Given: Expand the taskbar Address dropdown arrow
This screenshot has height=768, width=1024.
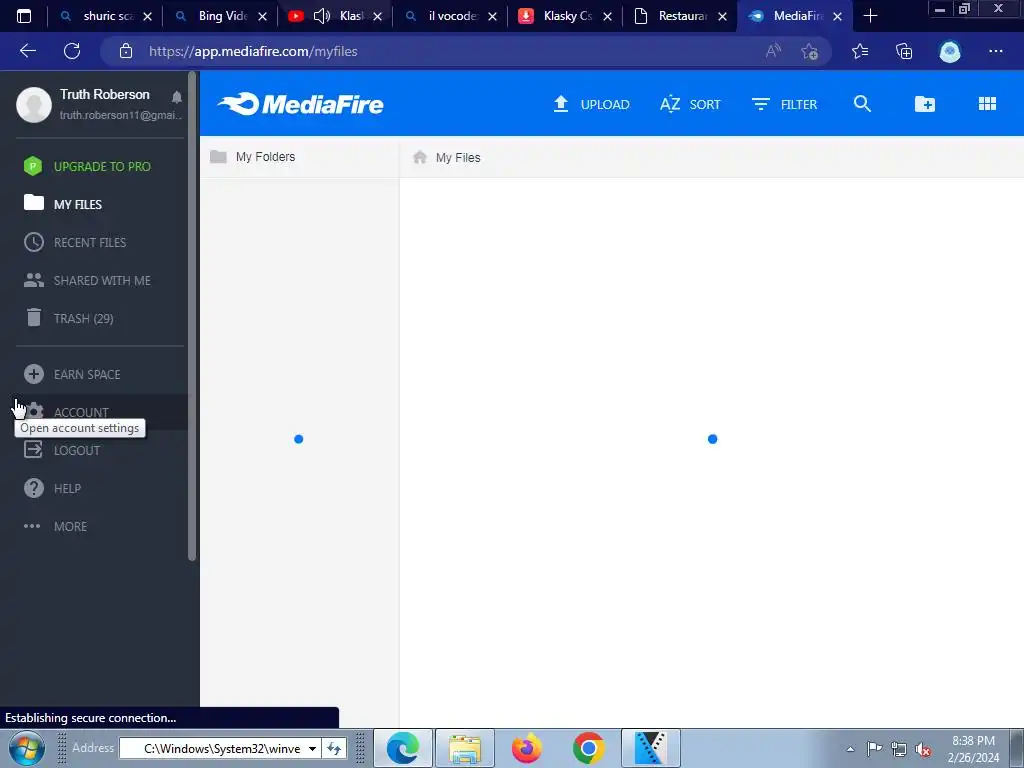Looking at the screenshot, I should pos(313,748).
